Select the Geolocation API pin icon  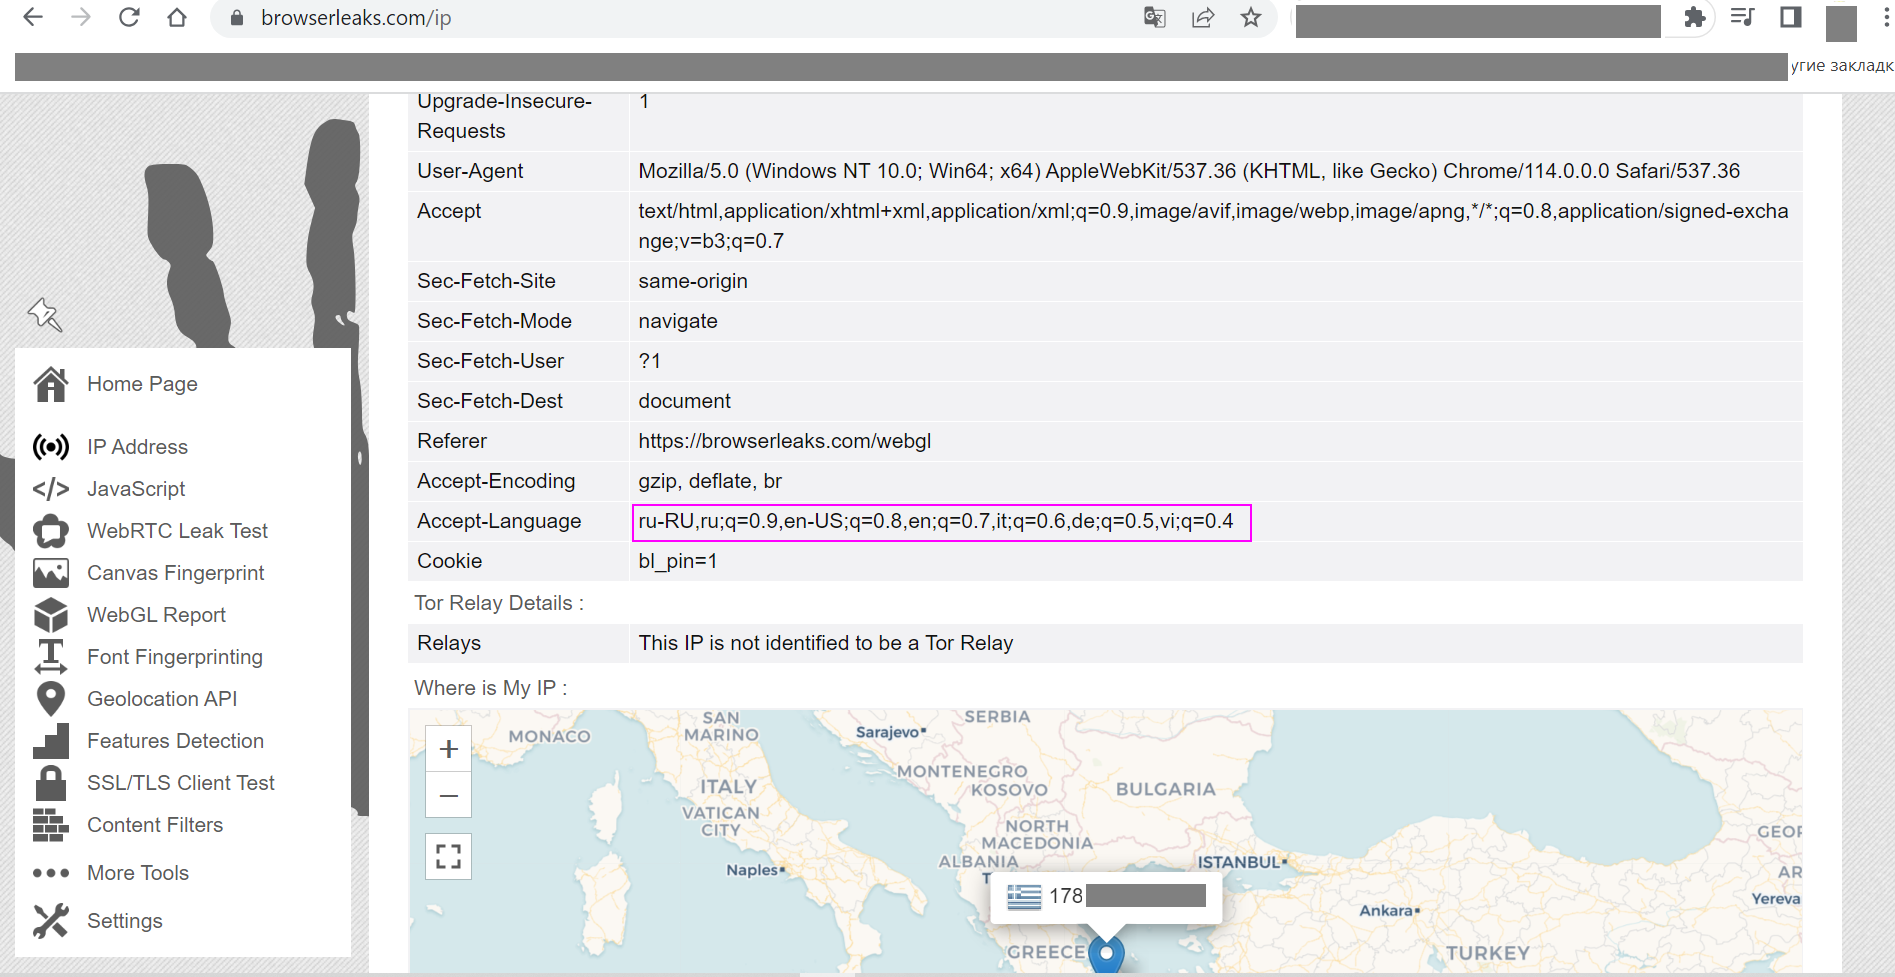[x=51, y=699]
